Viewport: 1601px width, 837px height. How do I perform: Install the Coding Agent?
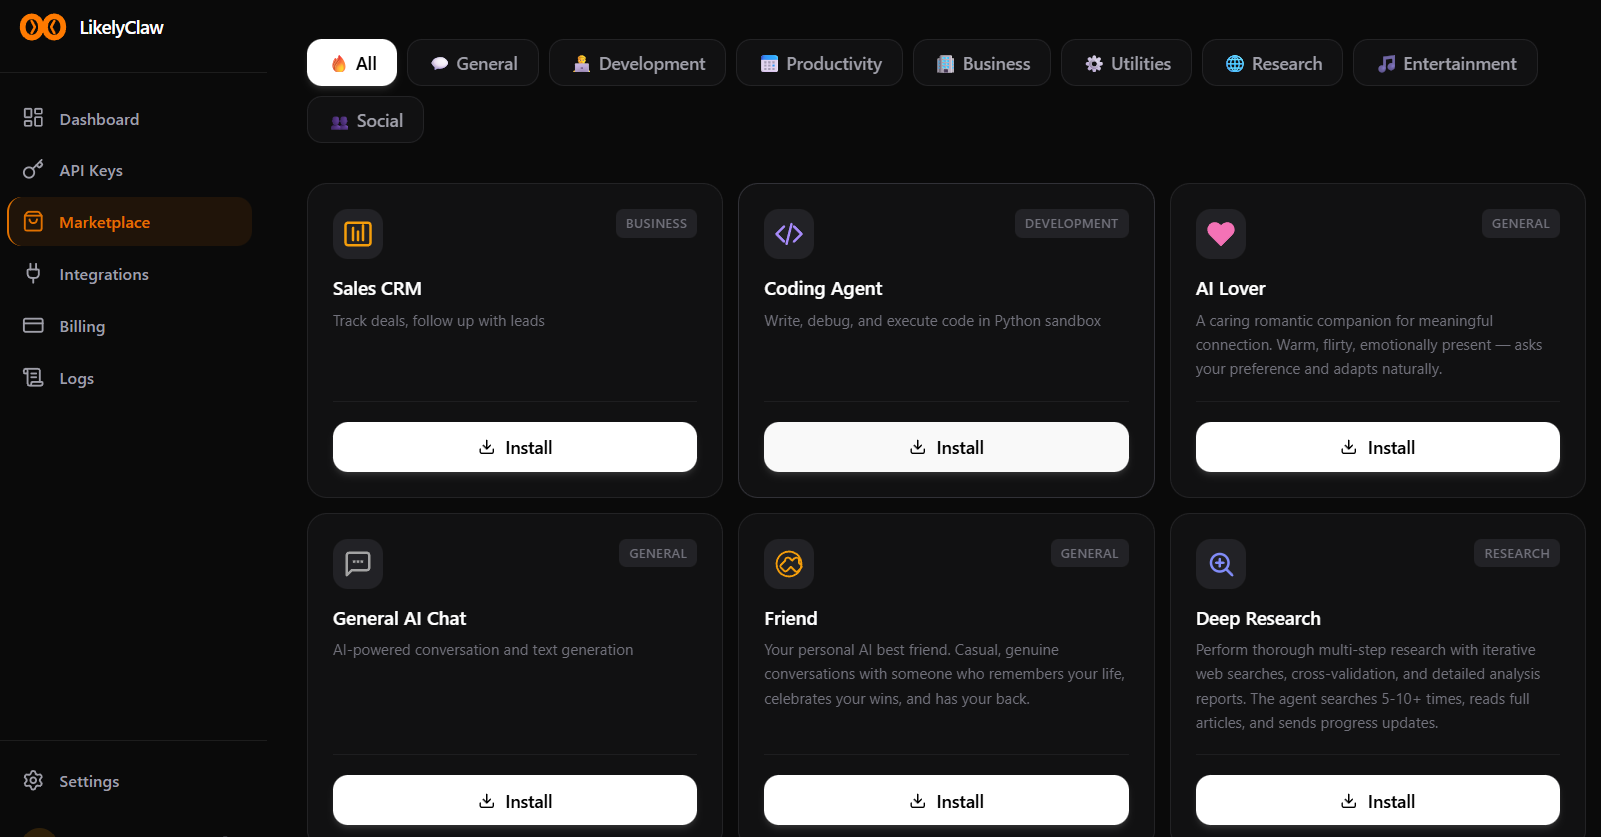point(945,447)
